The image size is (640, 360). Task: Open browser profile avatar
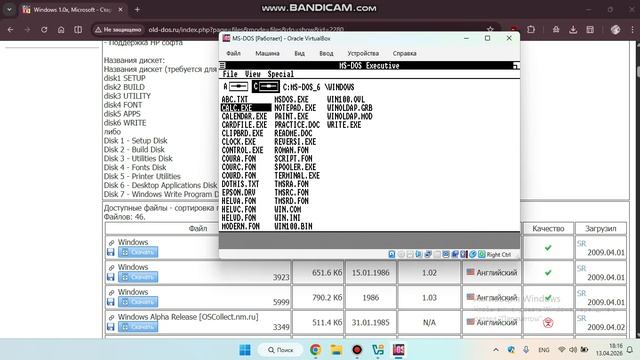click(616, 29)
